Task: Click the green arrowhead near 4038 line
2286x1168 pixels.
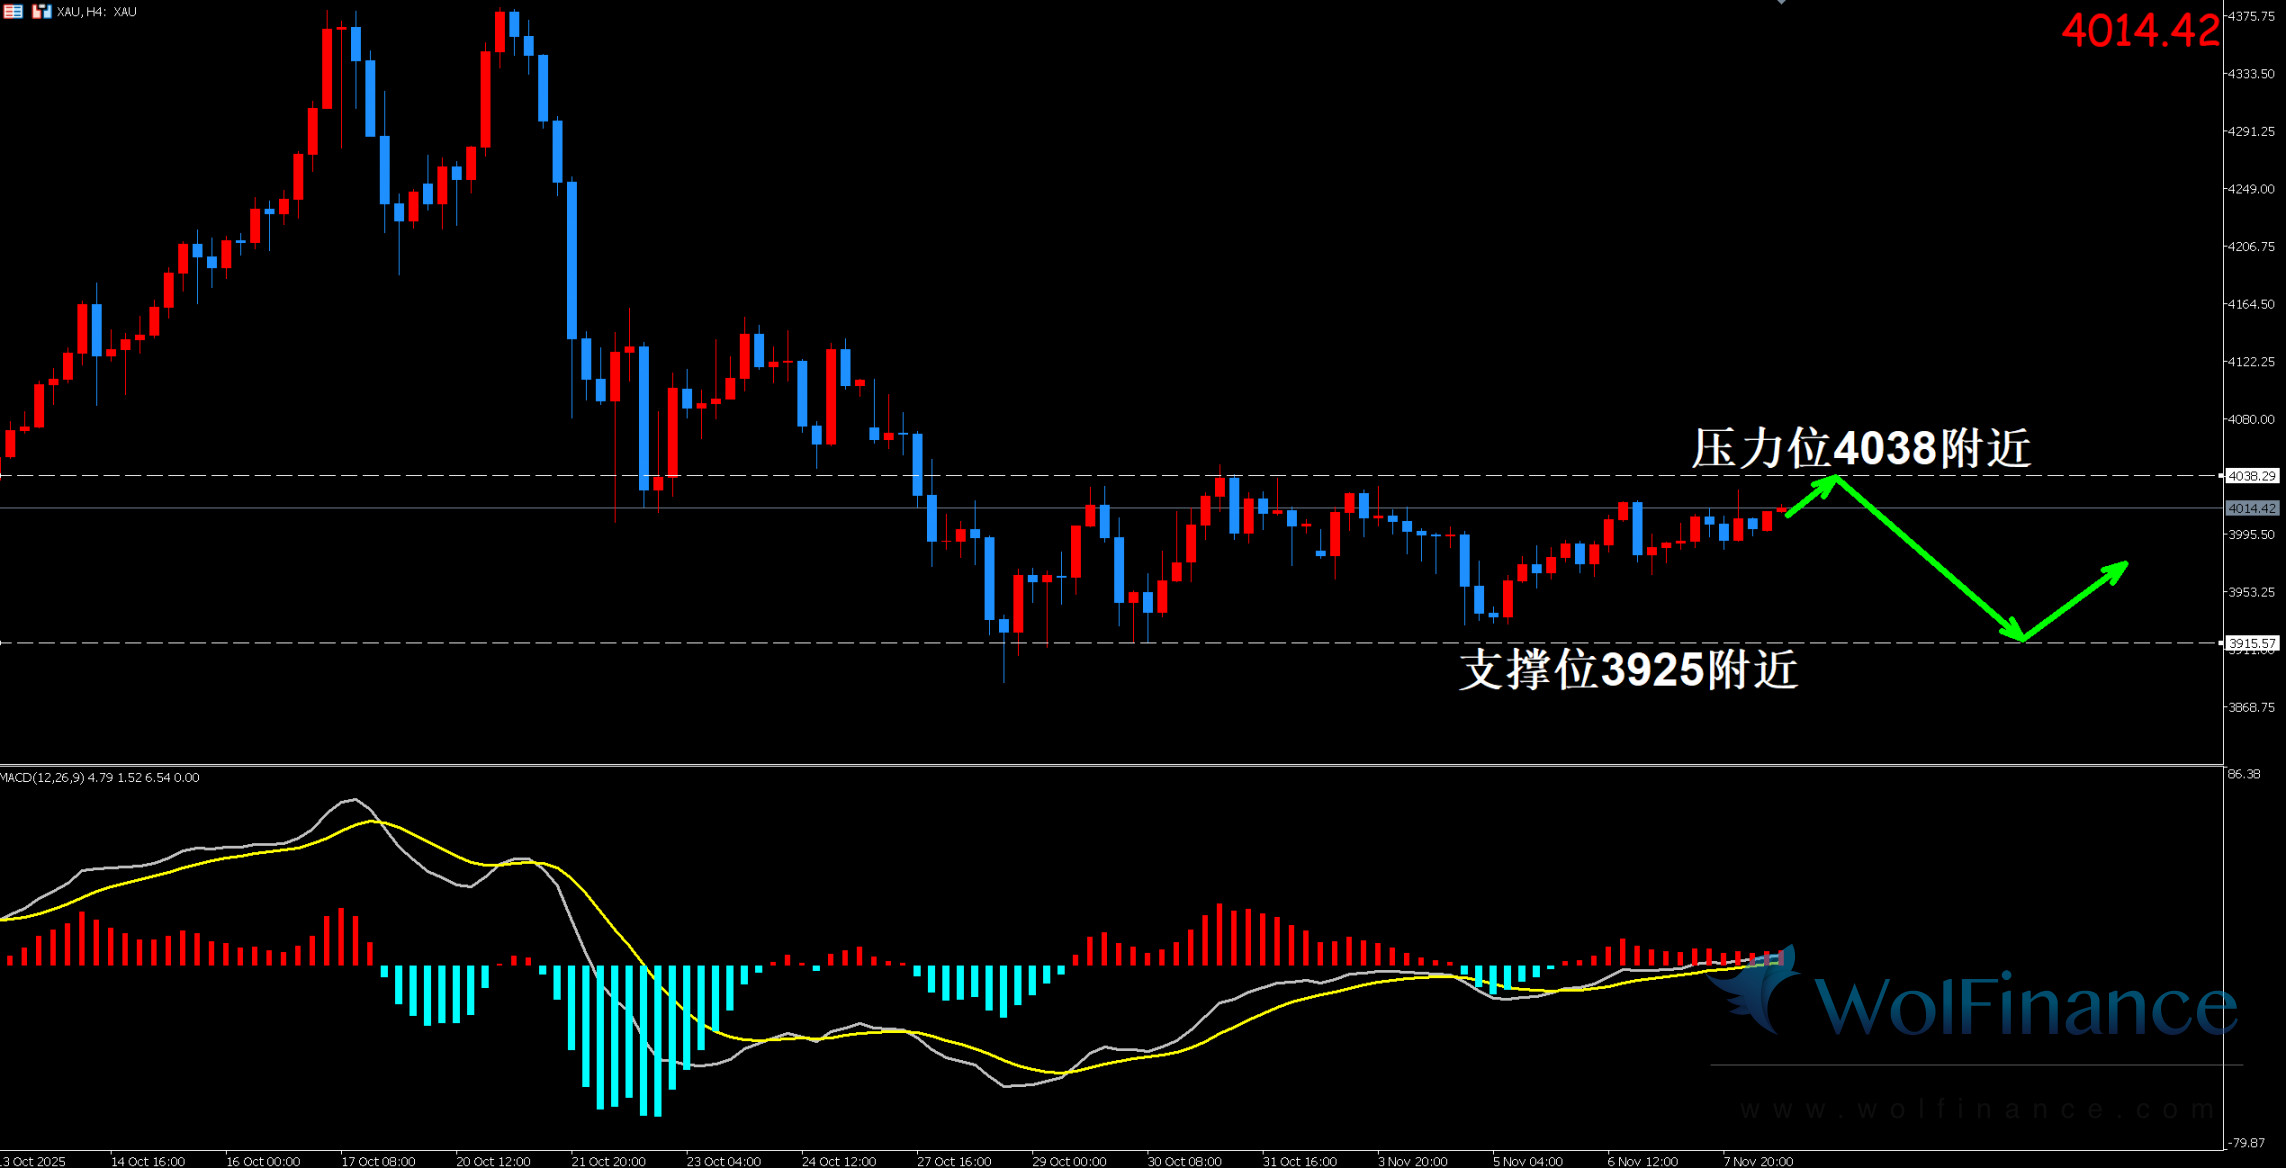Action: pyautogui.click(x=1829, y=484)
